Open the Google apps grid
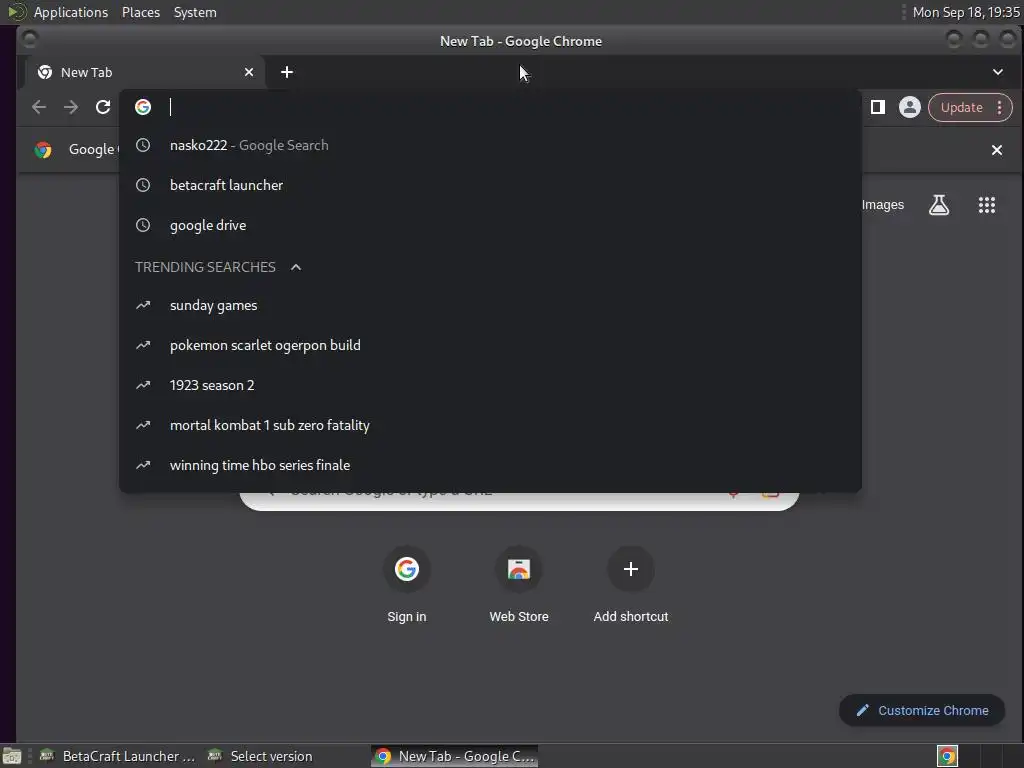 pos(987,205)
